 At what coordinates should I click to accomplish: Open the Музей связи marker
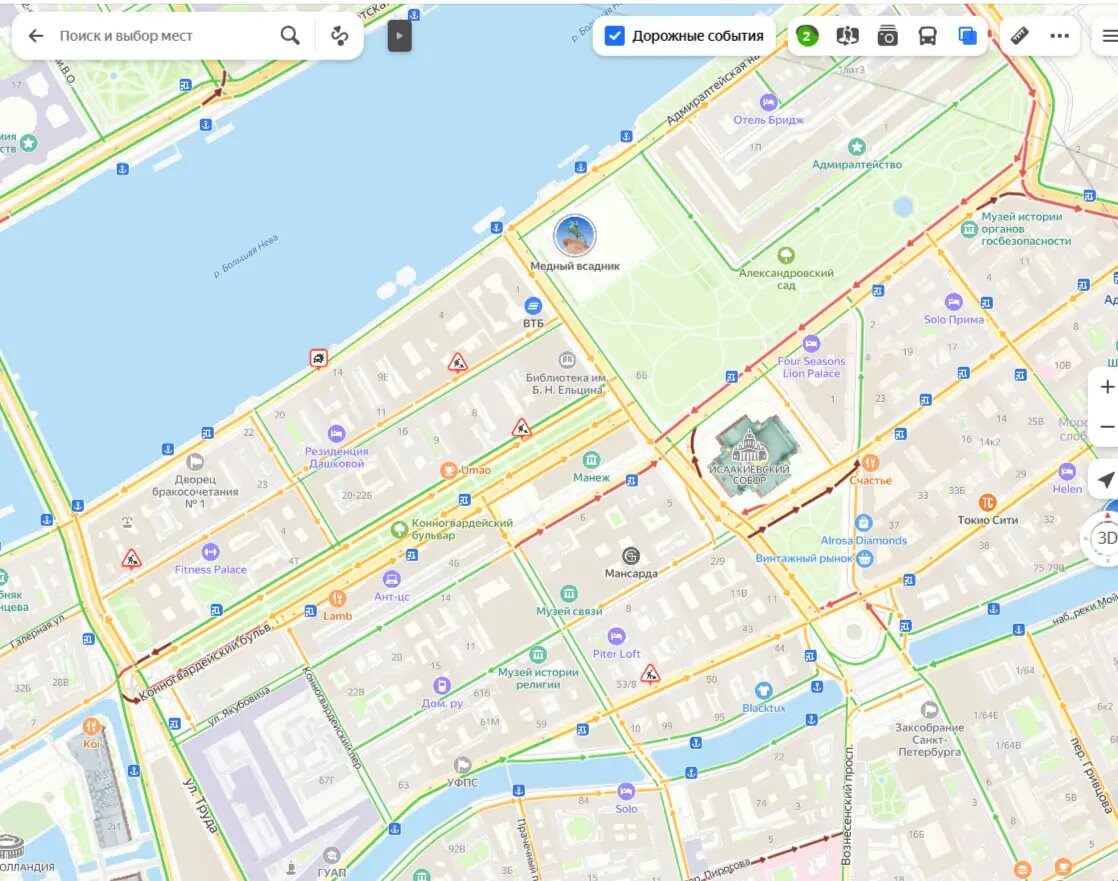pyautogui.click(x=568, y=594)
